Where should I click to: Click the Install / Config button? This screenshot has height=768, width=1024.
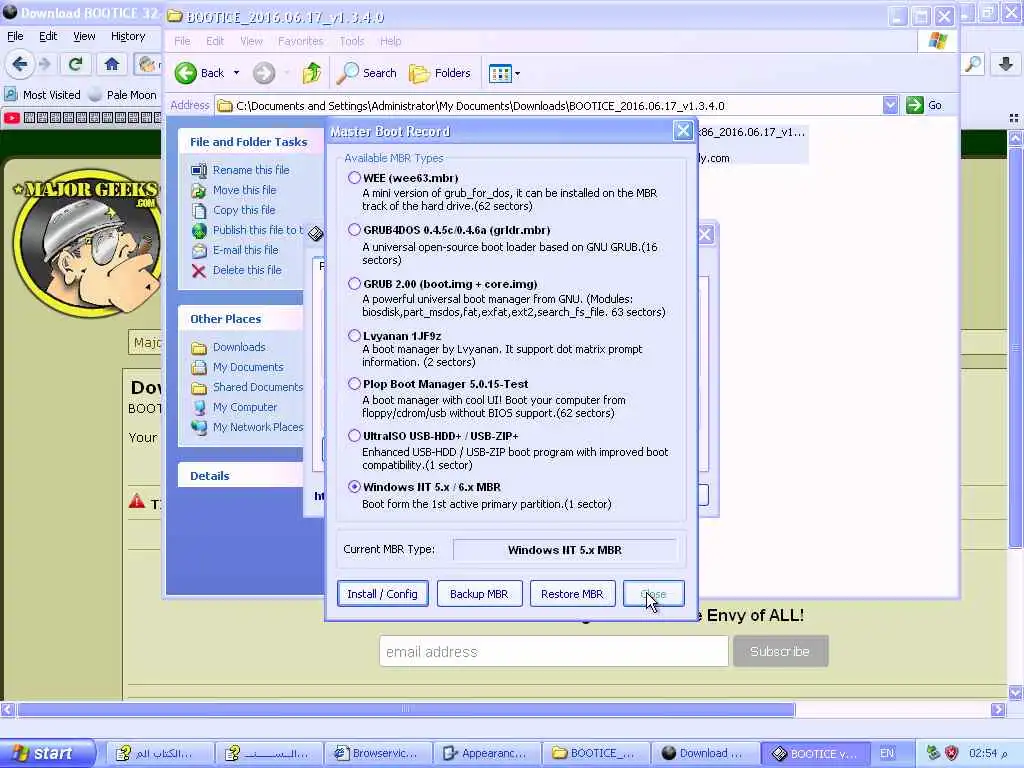[383, 594]
